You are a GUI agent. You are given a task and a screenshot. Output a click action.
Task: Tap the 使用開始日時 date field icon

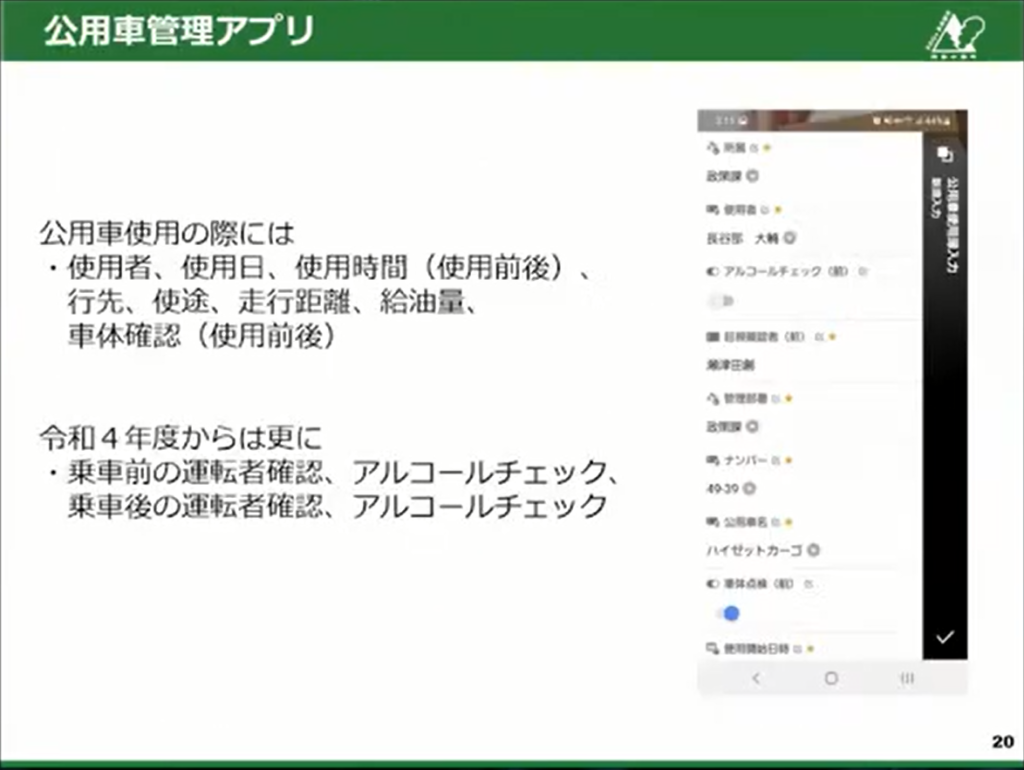coord(712,646)
